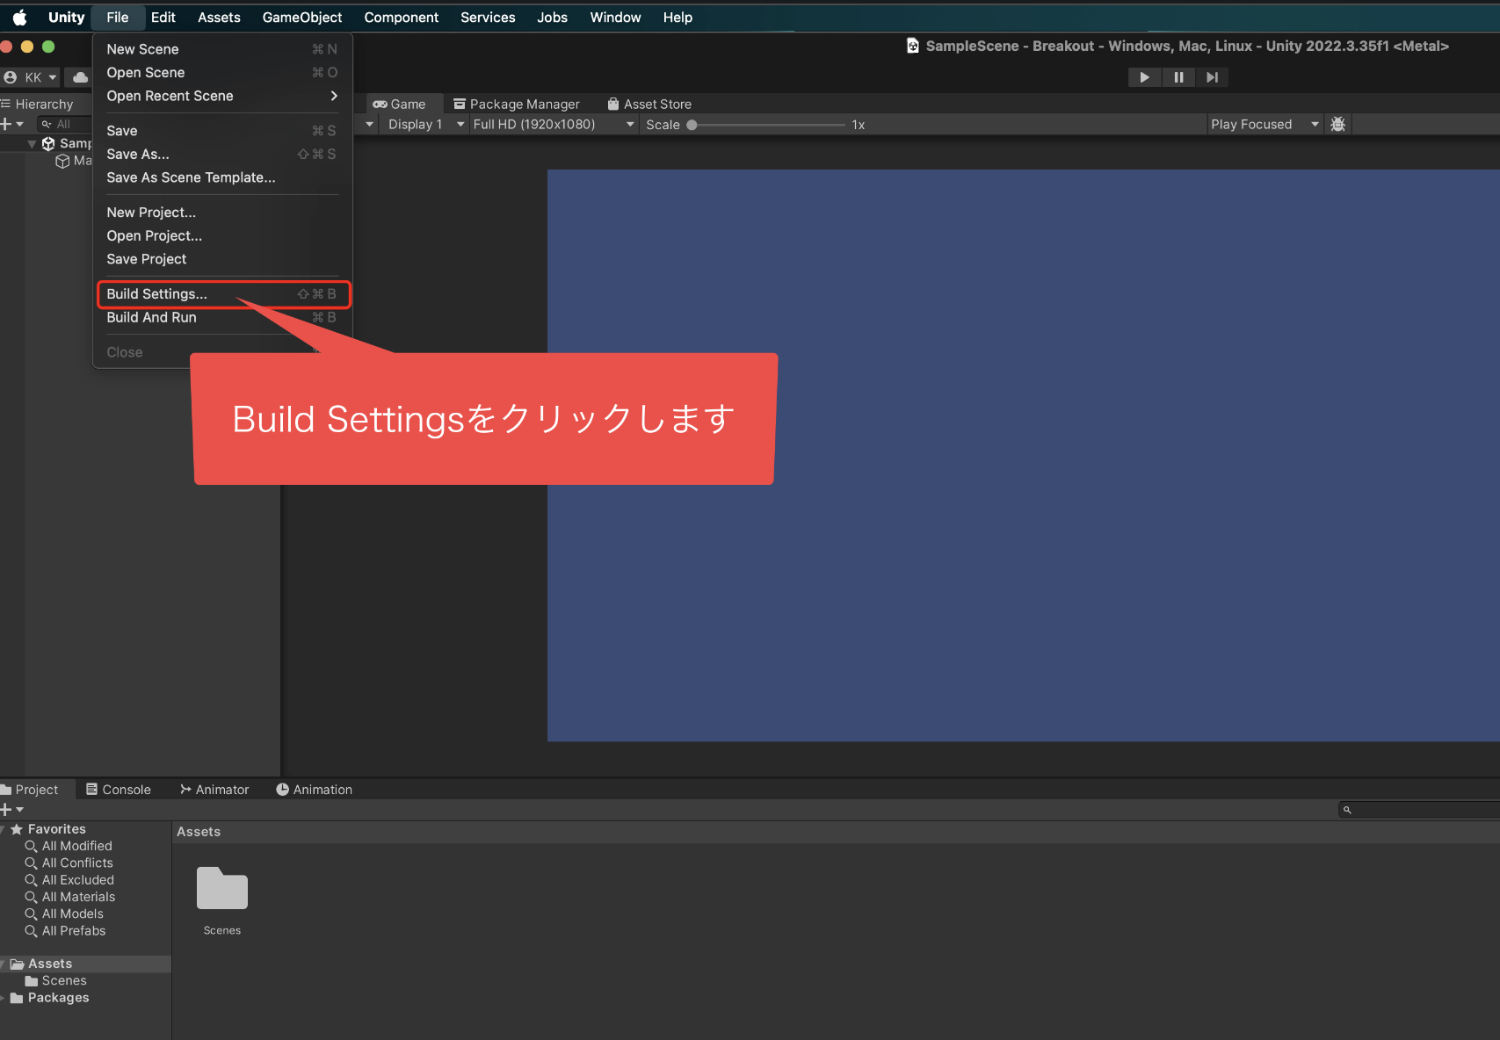The height and width of the screenshot is (1040, 1500).
Task: Click Build Settings... menu entry
Action: pos(222,294)
